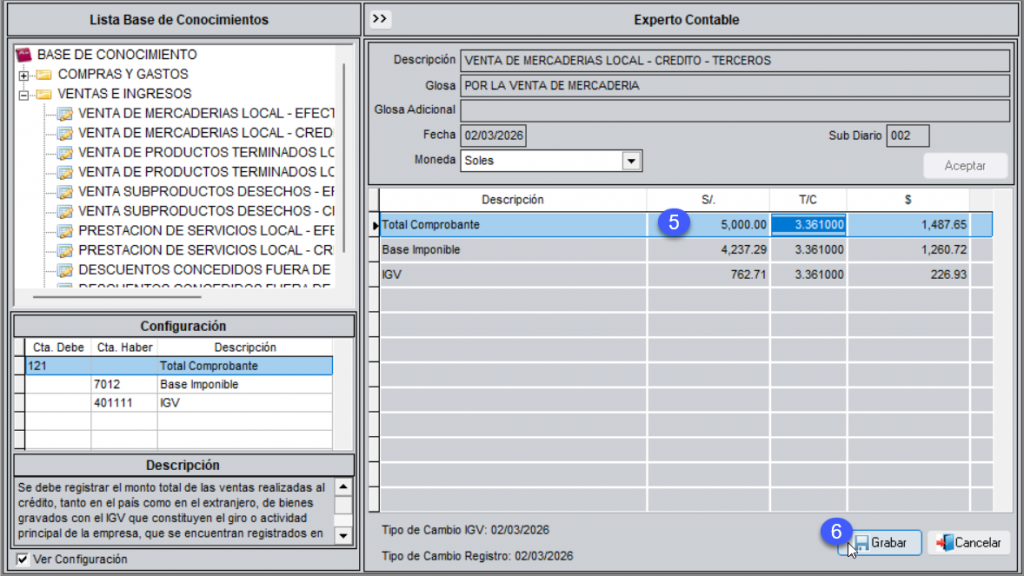Click the $ column header
The height and width of the screenshot is (576, 1024).
point(908,200)
